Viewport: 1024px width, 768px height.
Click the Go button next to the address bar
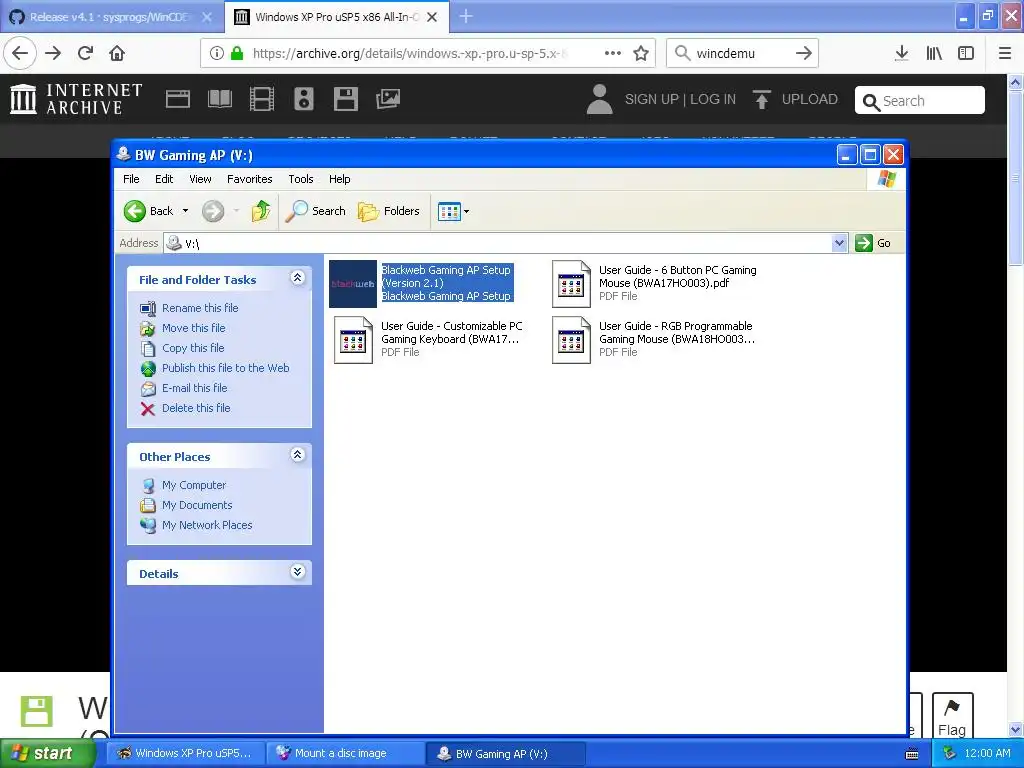873,243
